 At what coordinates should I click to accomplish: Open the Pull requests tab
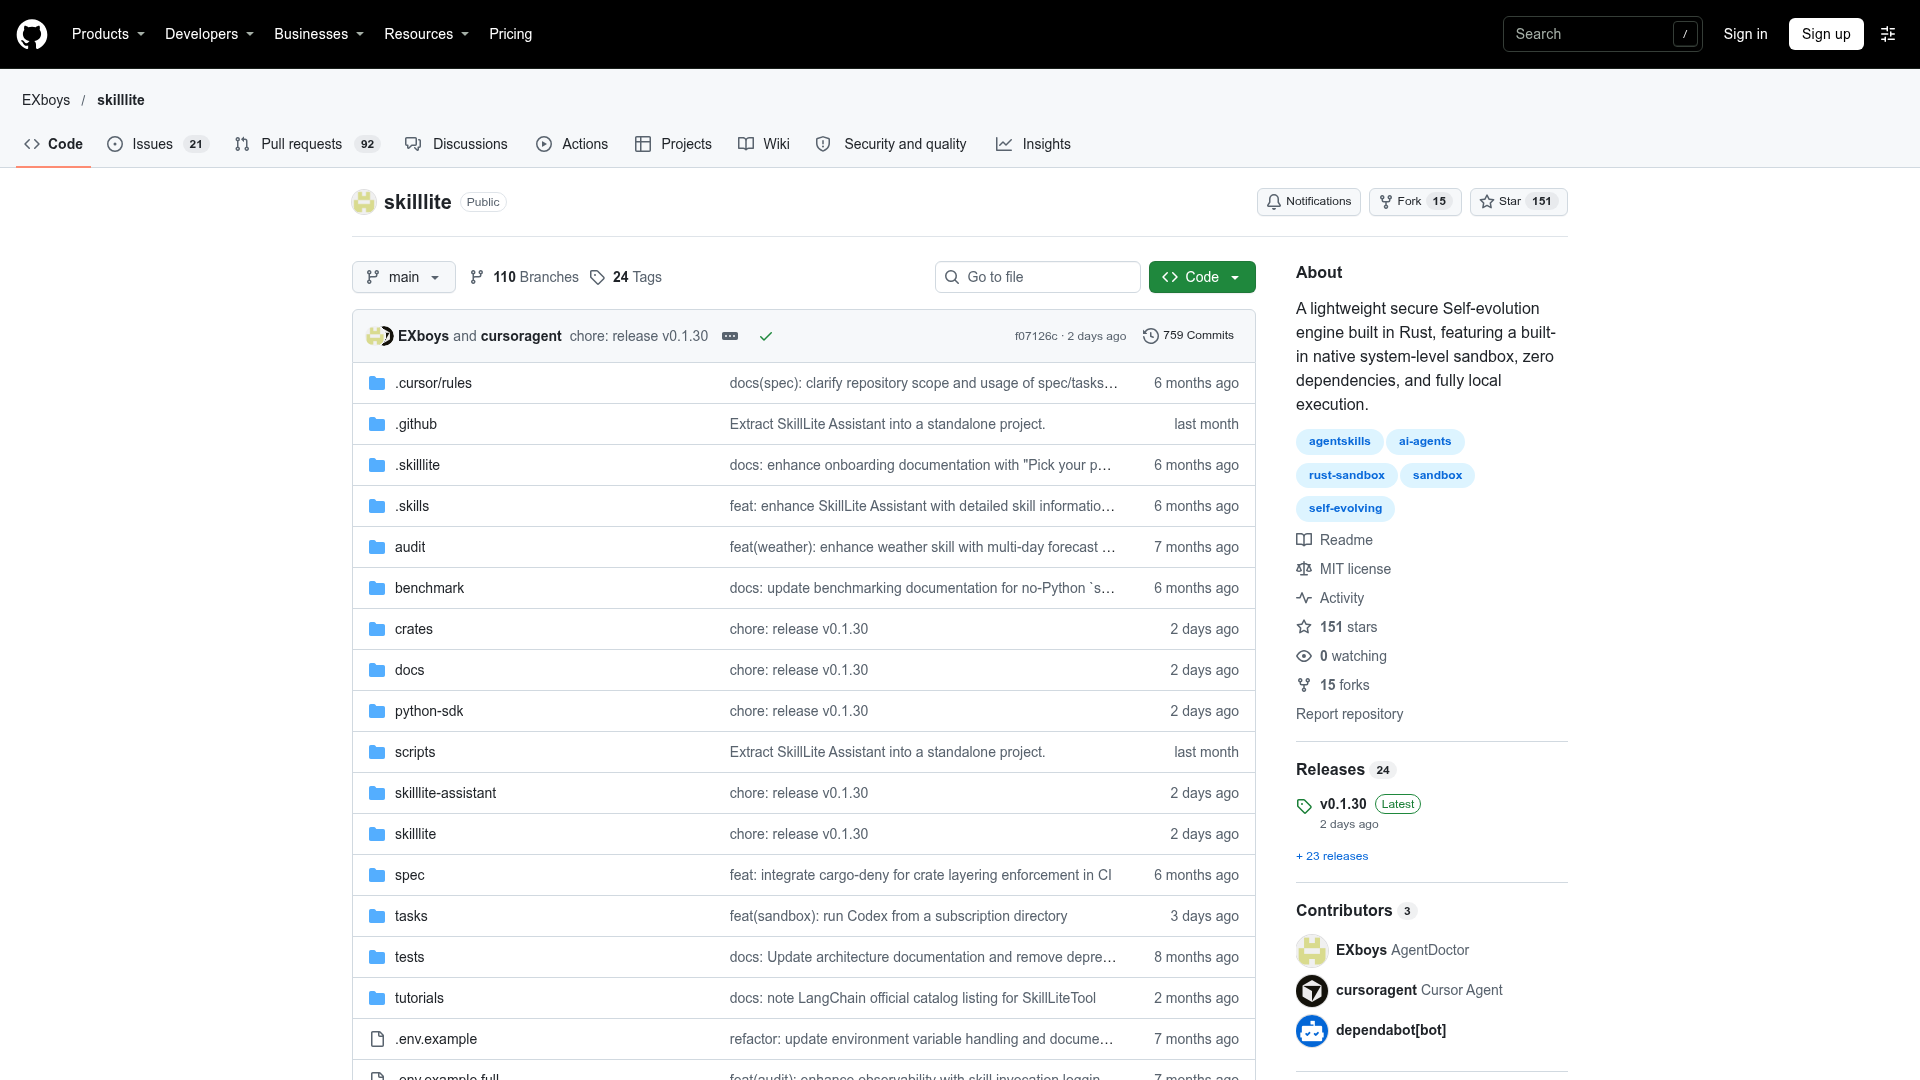coord(307,144)
